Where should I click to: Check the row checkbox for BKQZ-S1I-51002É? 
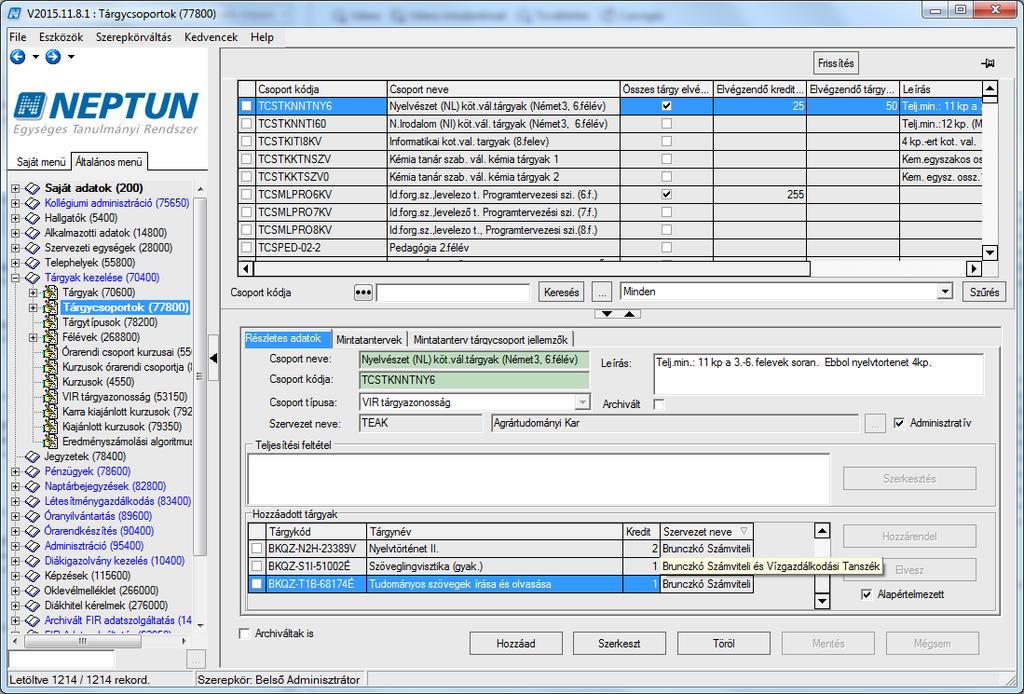257,566
